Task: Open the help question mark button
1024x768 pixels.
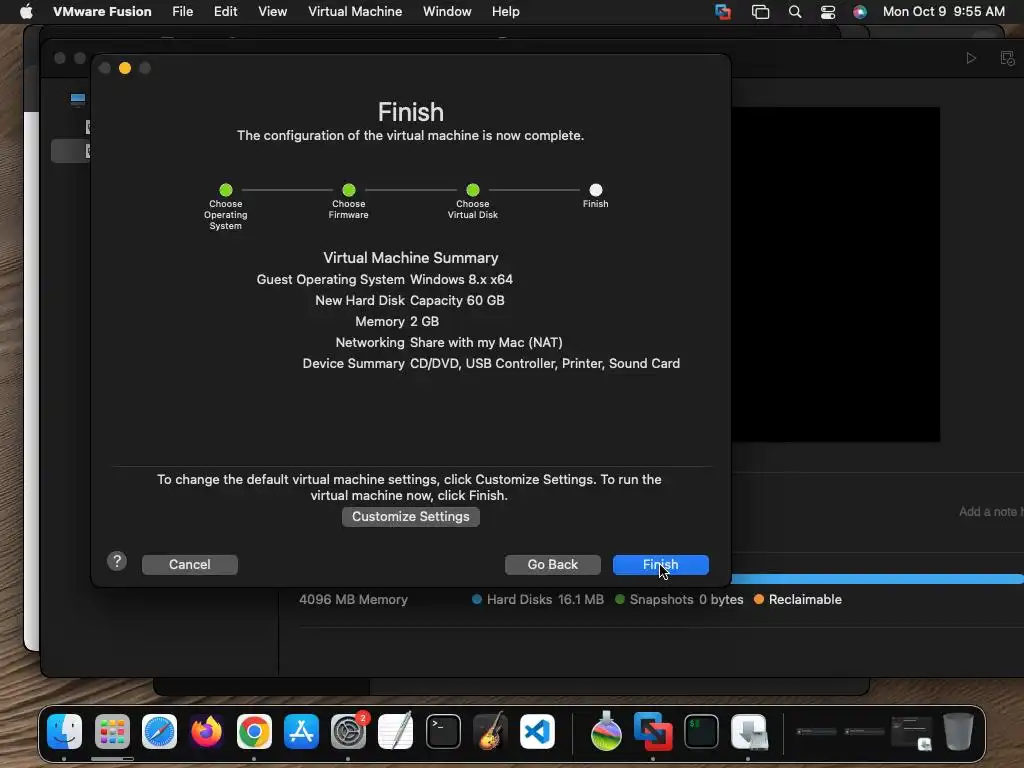Action: click(x=117, y=561)
